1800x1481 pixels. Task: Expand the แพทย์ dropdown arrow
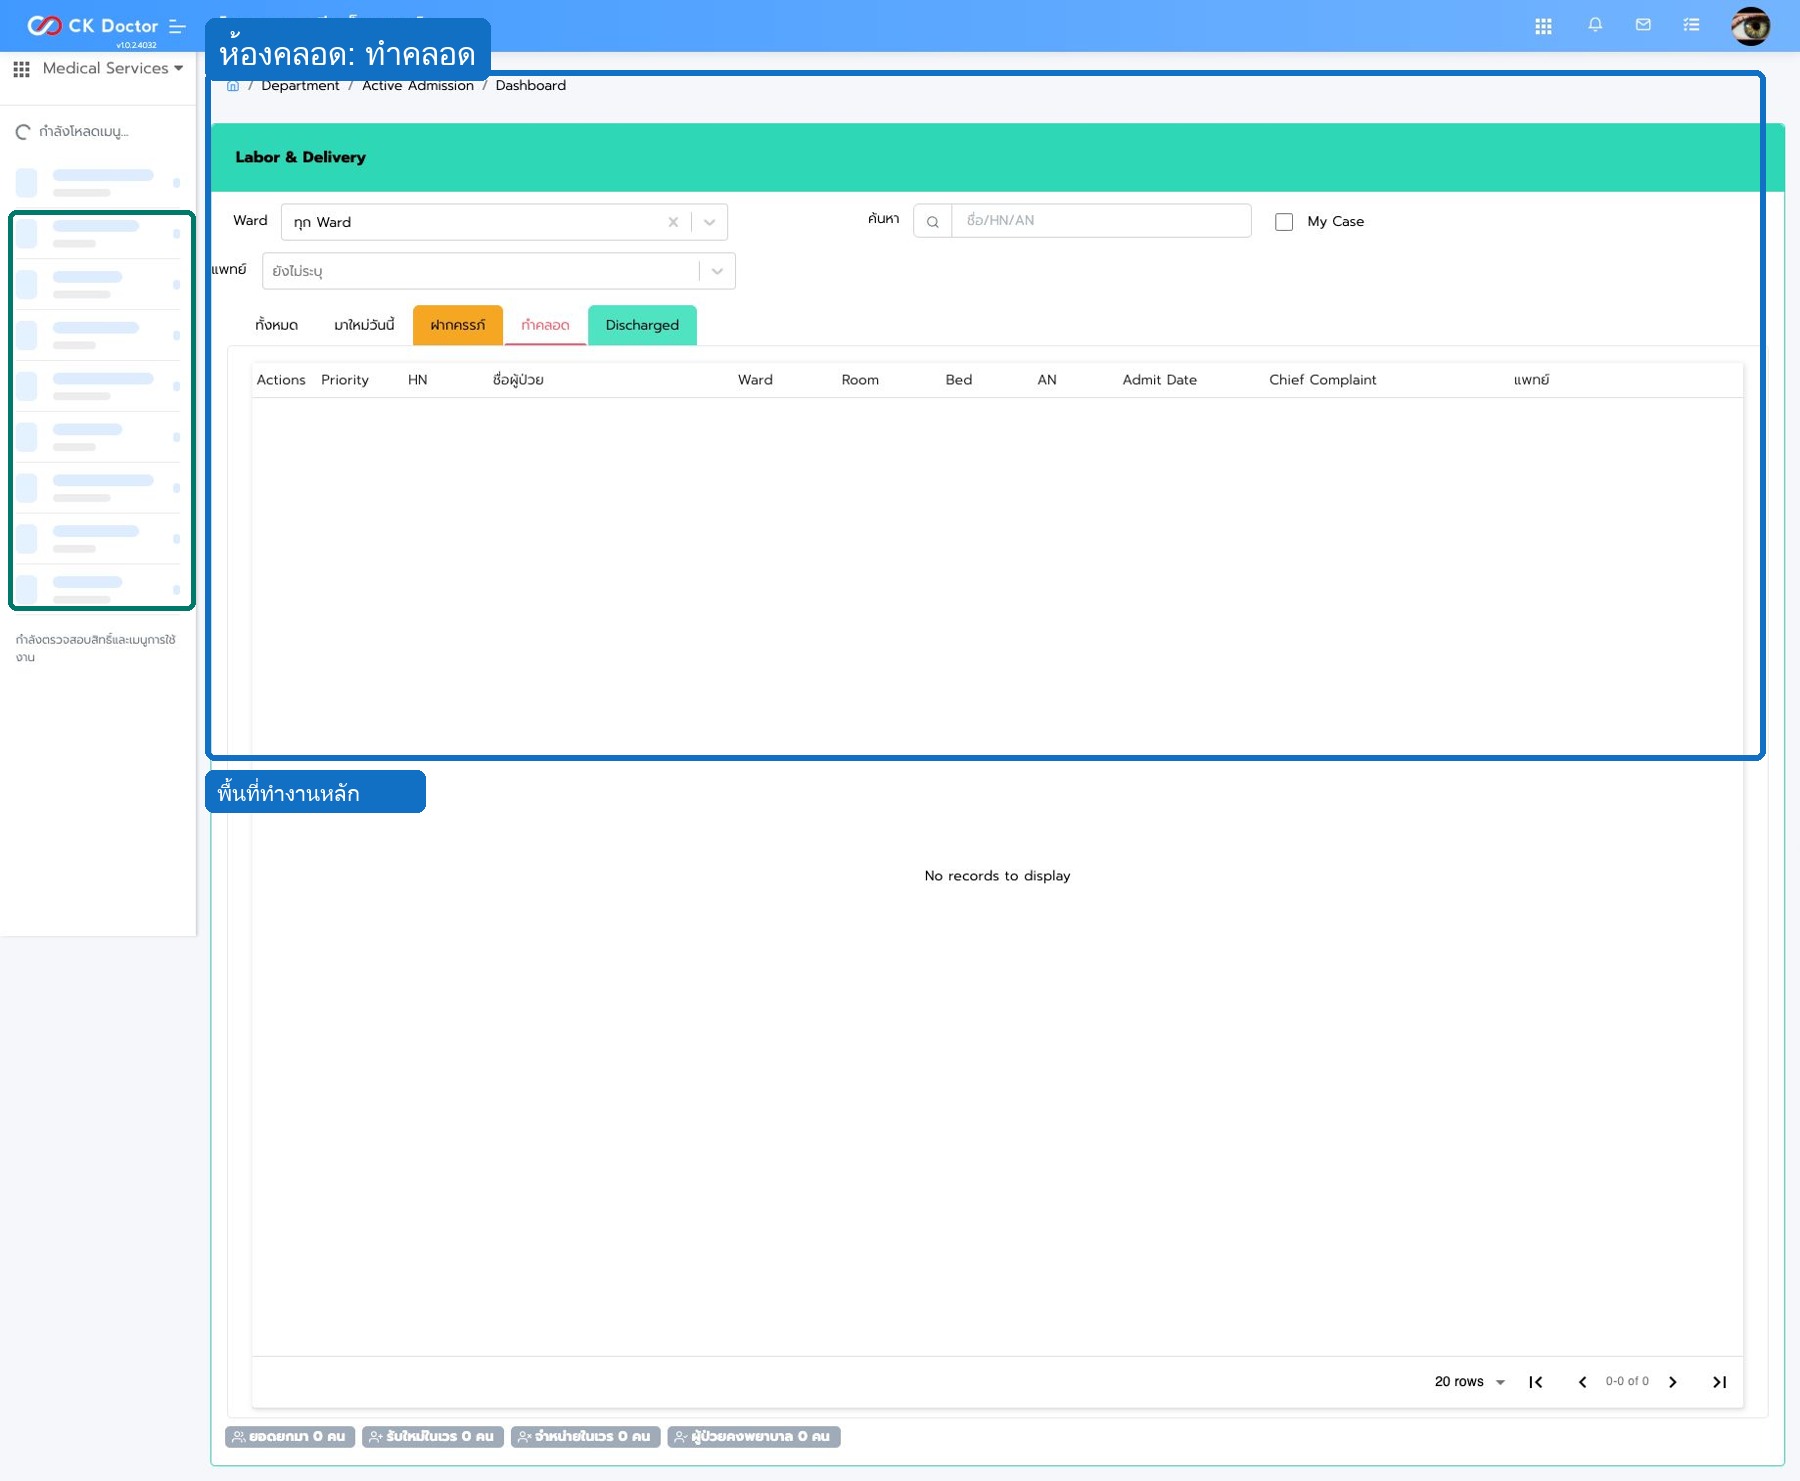pyautogui.click(x=717, y=271)
